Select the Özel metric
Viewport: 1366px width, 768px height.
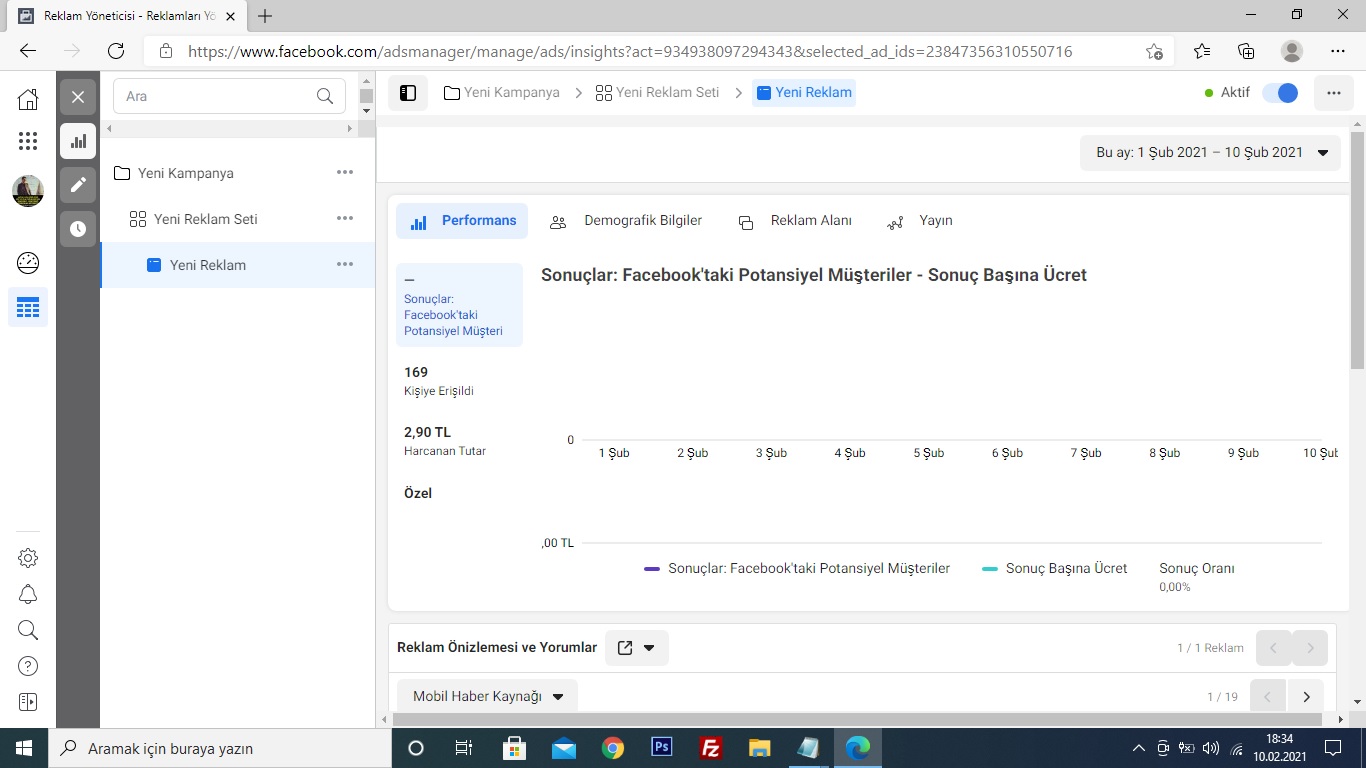(x=418, y=493)
